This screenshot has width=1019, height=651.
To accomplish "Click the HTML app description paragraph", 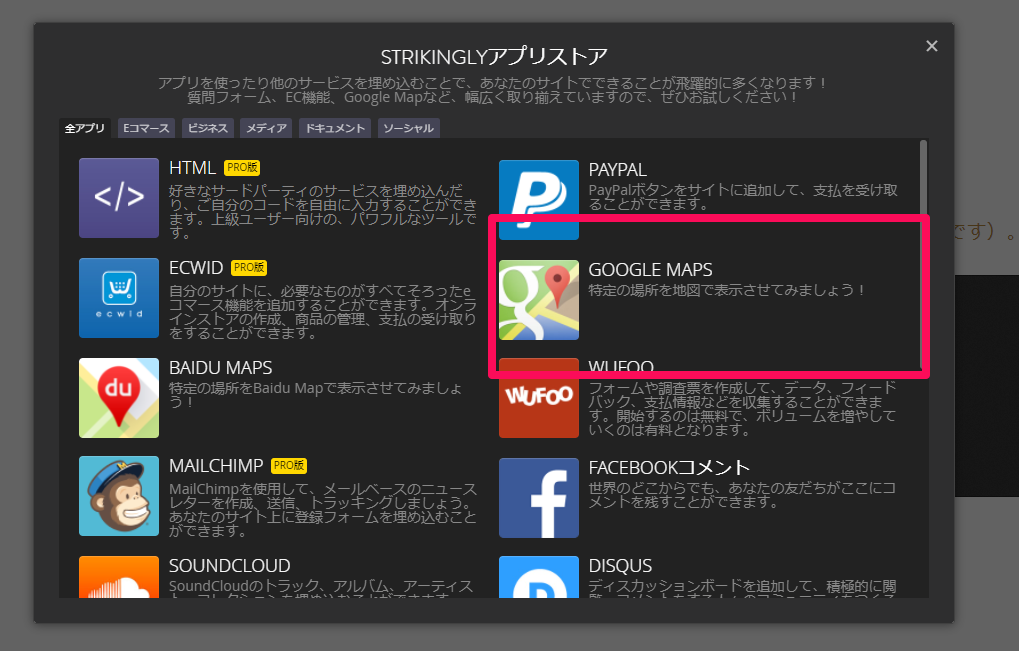I will tap(323, 212).
